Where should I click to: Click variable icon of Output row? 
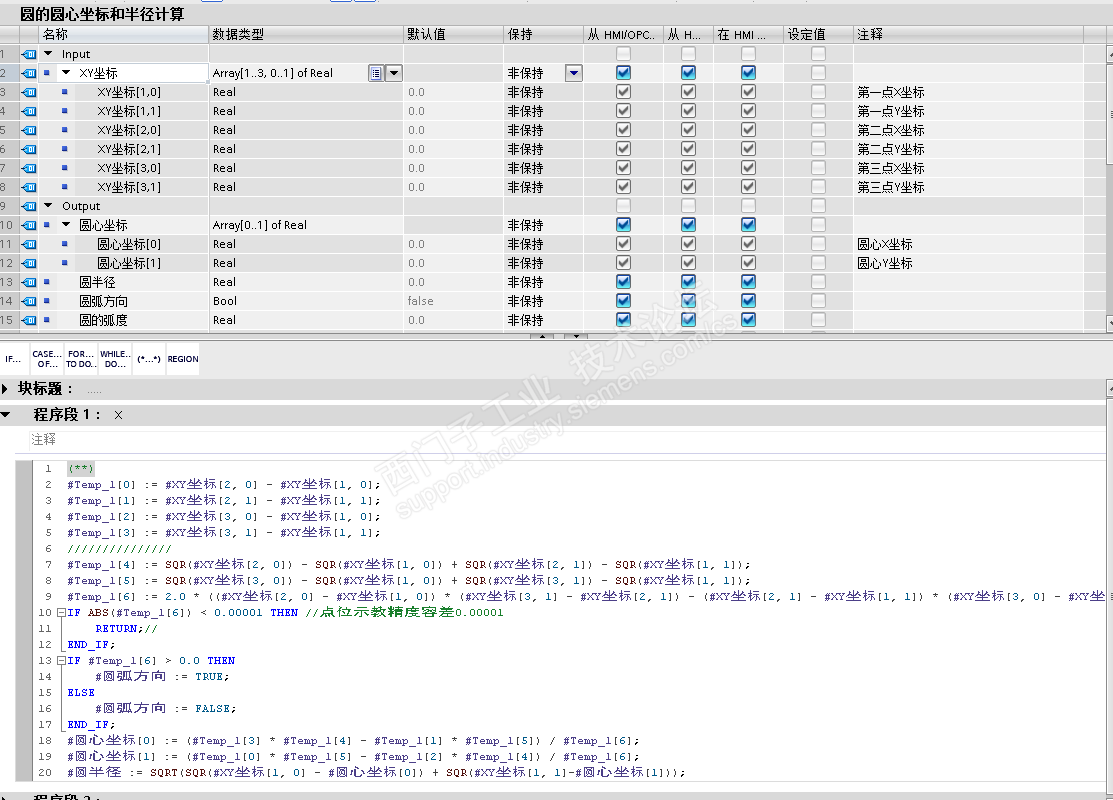(29, 206)
